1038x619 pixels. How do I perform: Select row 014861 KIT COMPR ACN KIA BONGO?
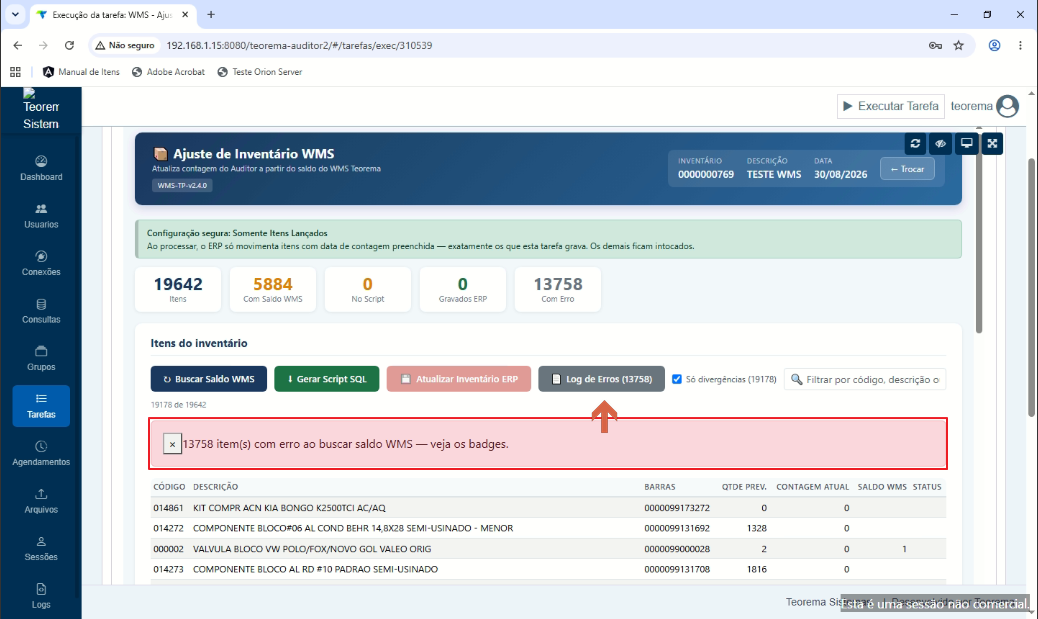coord(548,508)
